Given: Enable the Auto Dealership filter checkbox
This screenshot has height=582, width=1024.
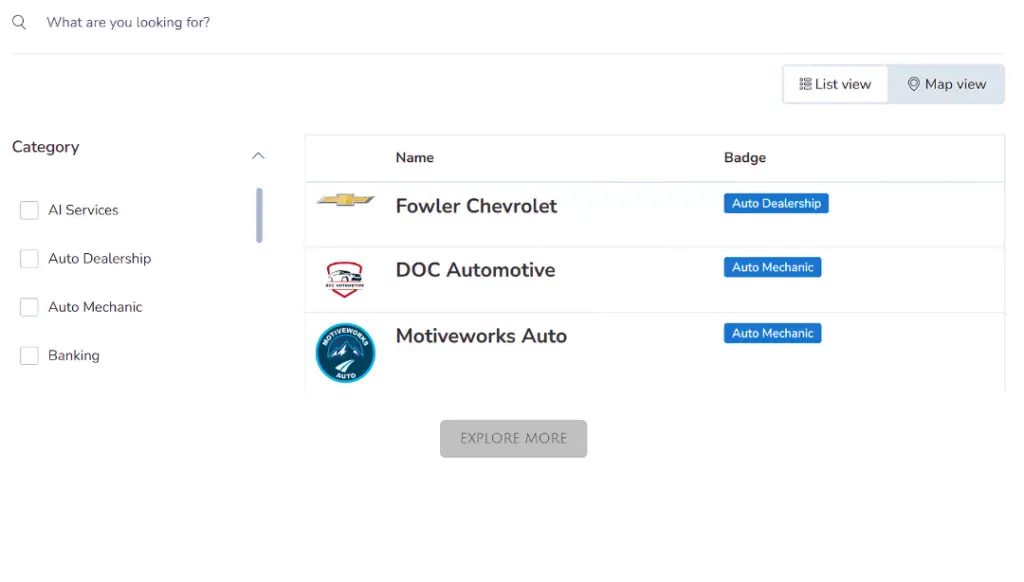Looking at the screenshot, I should pyautogui.click(x=29, y=259).
